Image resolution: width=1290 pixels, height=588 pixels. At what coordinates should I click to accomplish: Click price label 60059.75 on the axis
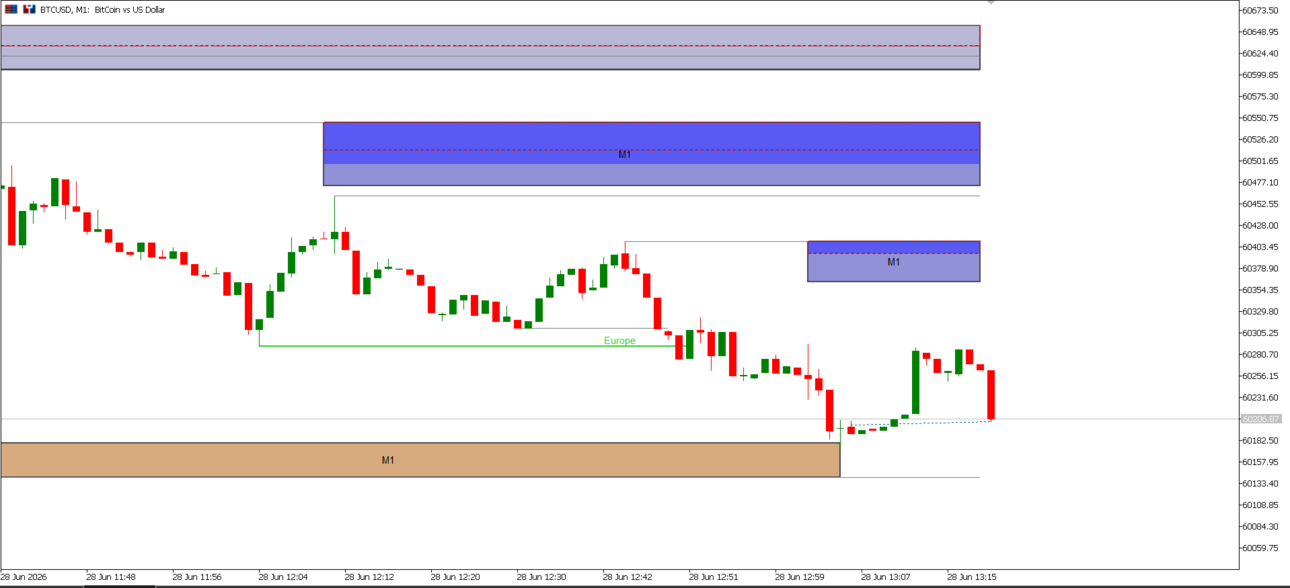(x=1260, y=548)
